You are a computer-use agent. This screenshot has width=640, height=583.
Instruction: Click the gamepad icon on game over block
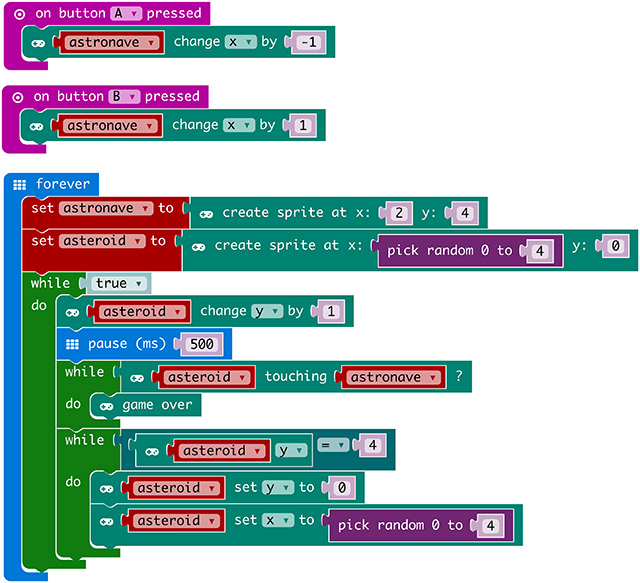pyautogui.click(x=107, y=405)
